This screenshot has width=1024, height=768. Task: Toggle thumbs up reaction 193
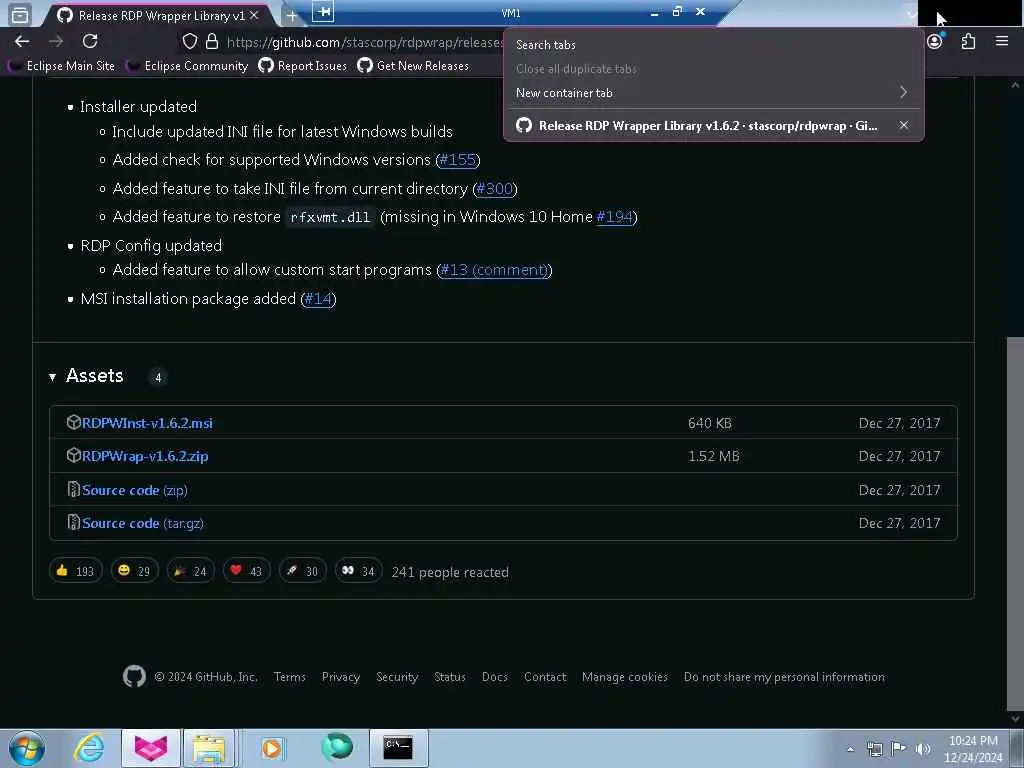point(76,571)
